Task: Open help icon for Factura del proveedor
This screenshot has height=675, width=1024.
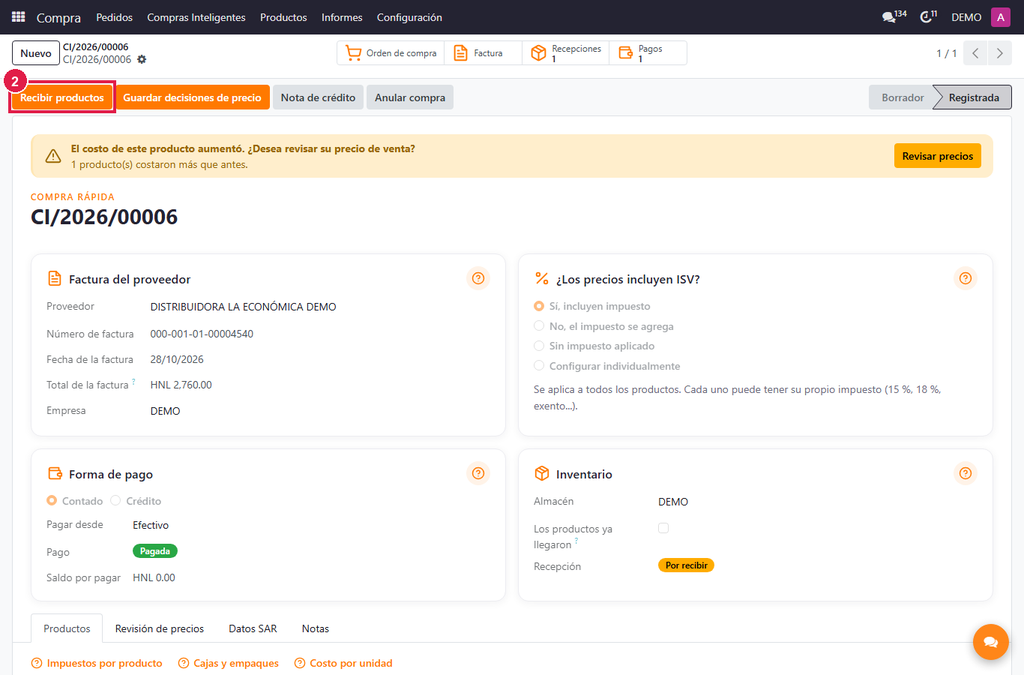Action: click(478, 279)
